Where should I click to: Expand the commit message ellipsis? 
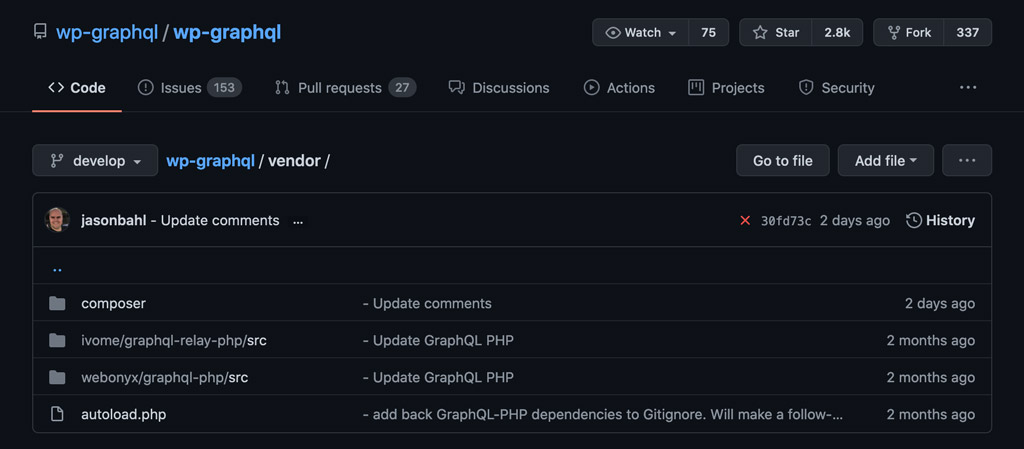[298, 221]
